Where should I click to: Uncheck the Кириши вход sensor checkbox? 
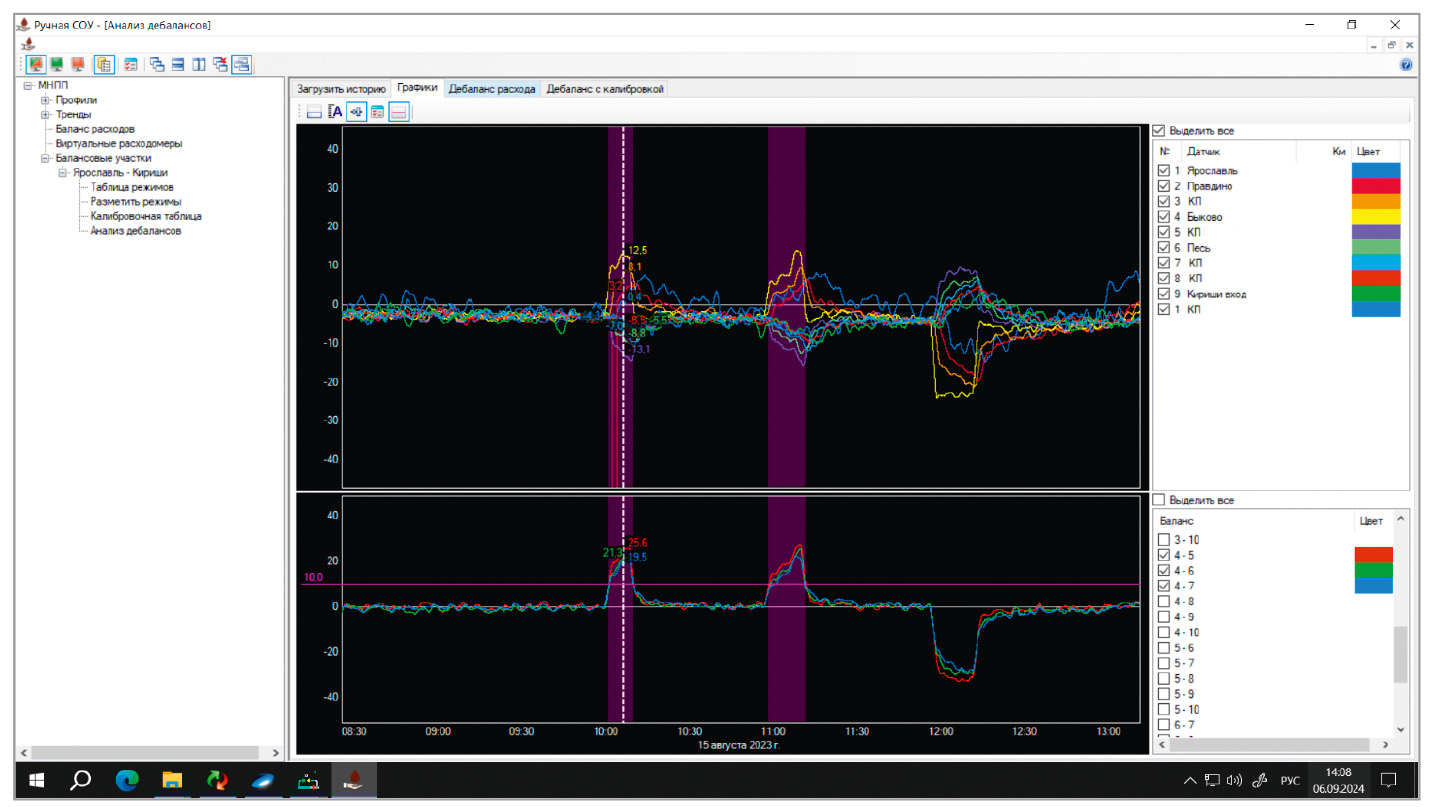(1163, 294)
